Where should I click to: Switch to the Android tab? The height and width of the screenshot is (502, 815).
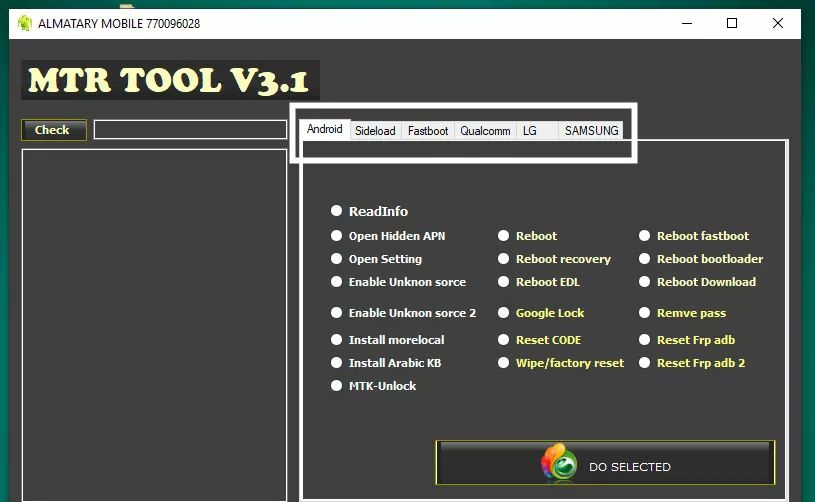(x=324, y=129)
